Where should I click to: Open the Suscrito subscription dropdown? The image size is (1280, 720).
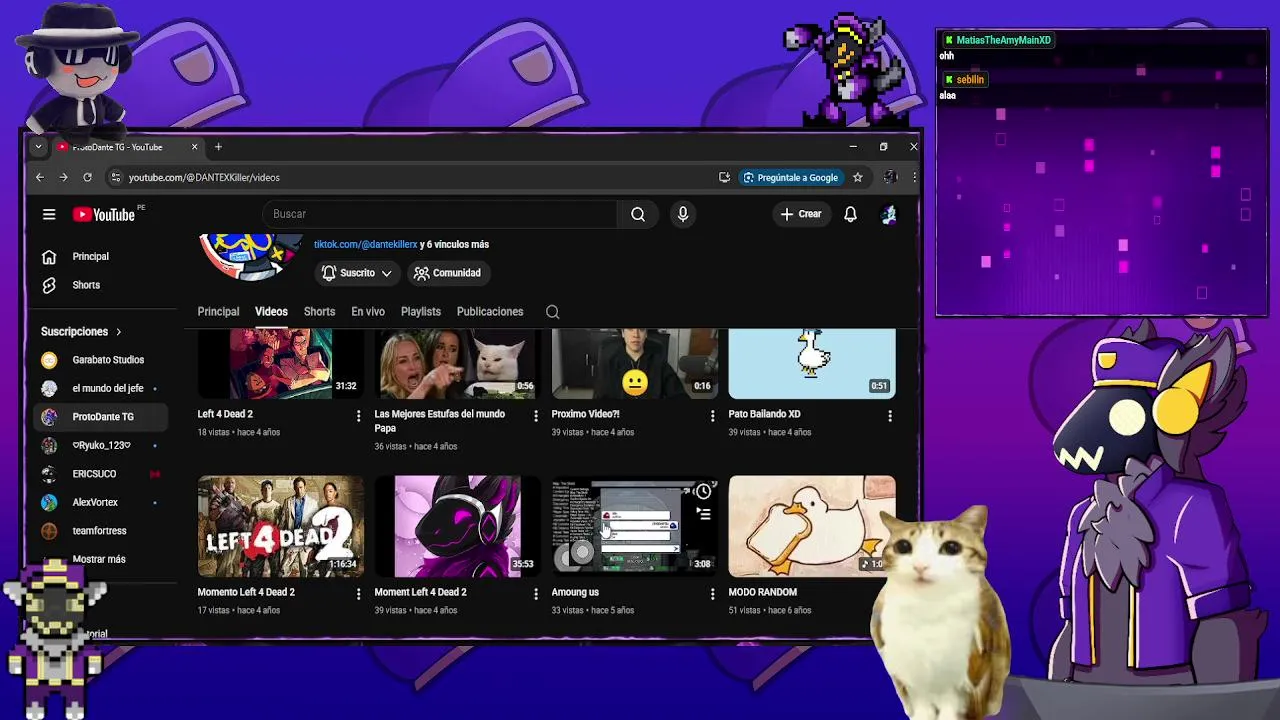click(x=357, y=273)
